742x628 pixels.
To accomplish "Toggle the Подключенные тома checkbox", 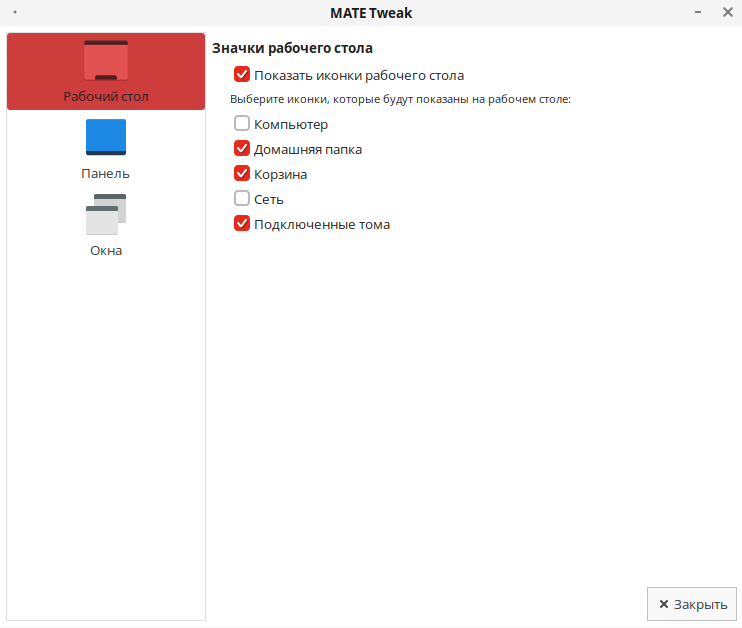I will [x=241, y=224].
